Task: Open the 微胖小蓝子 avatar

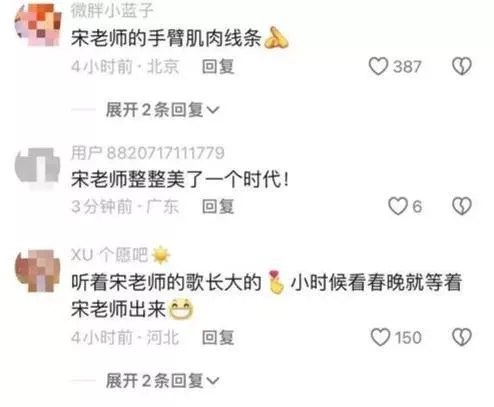Action: click(x=38, y=23)
